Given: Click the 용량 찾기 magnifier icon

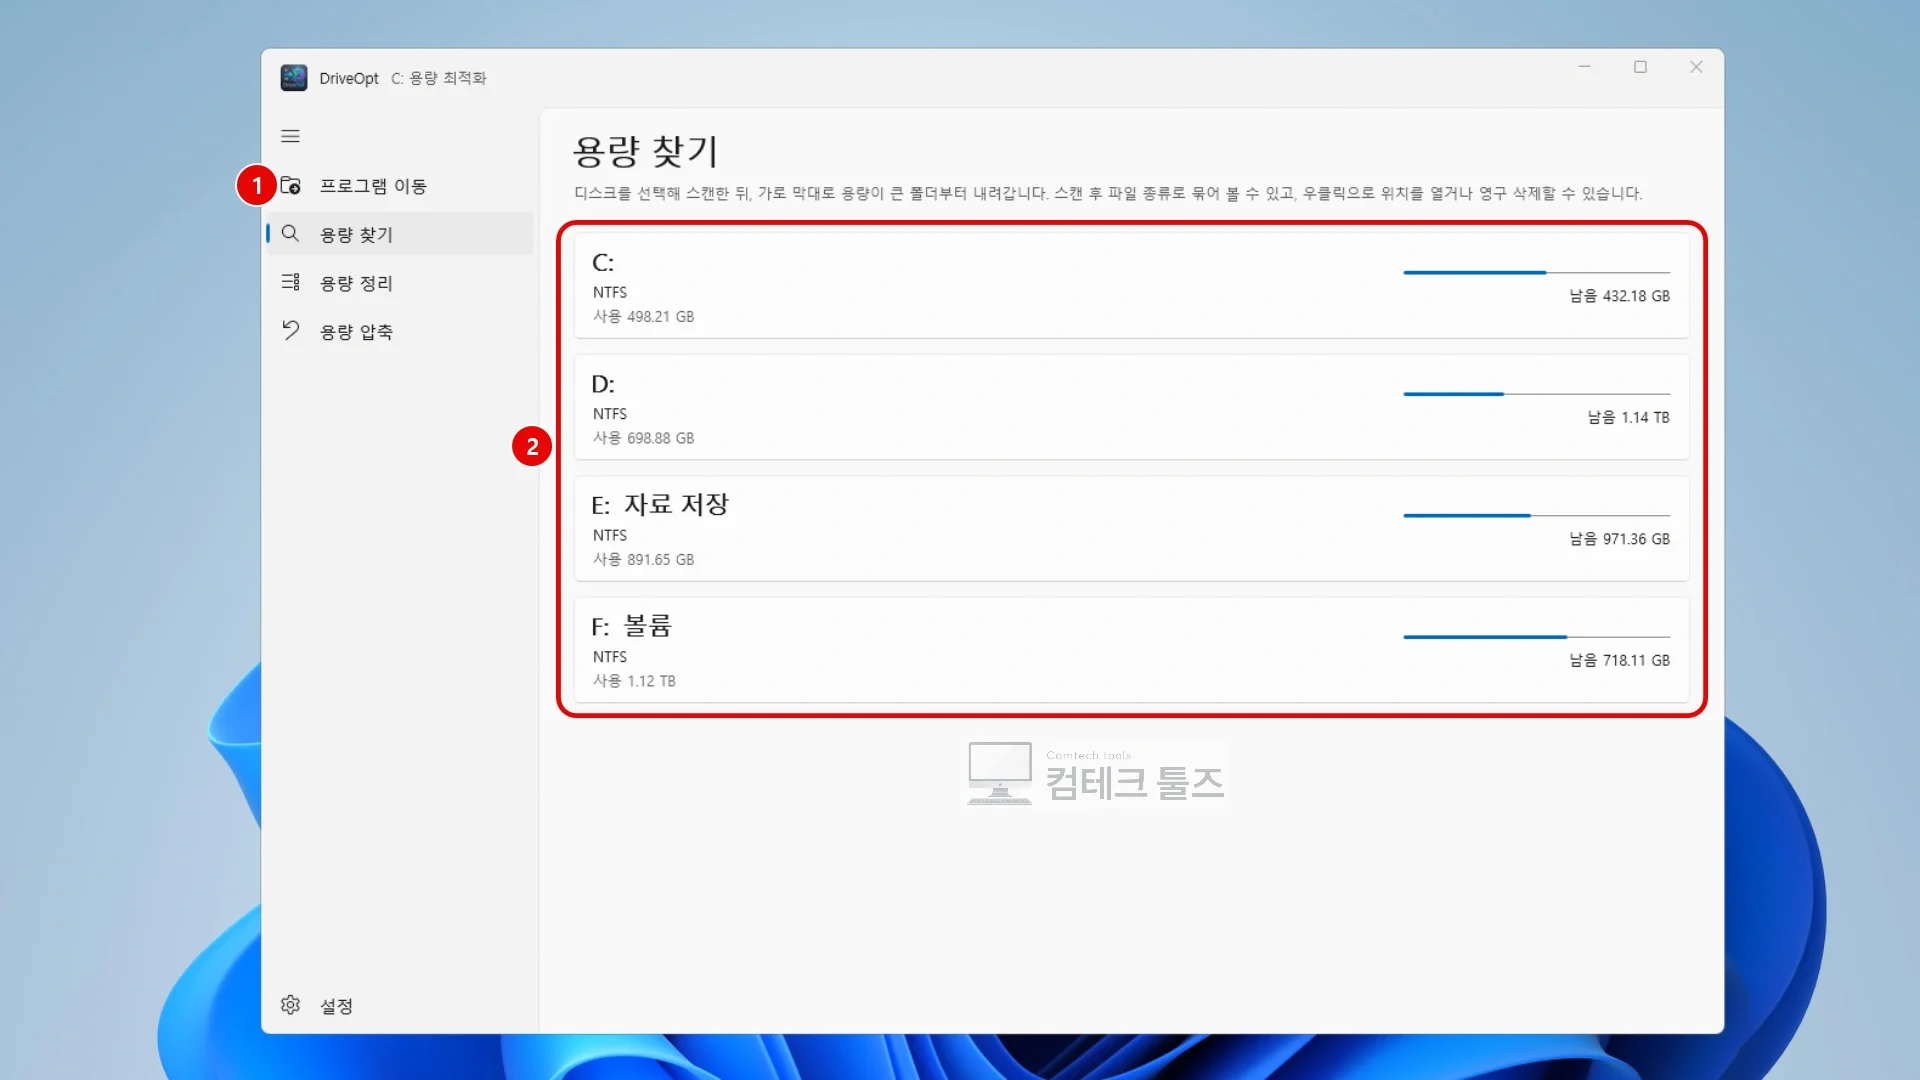Looking at the screenshot, I should tap(290, 233).
